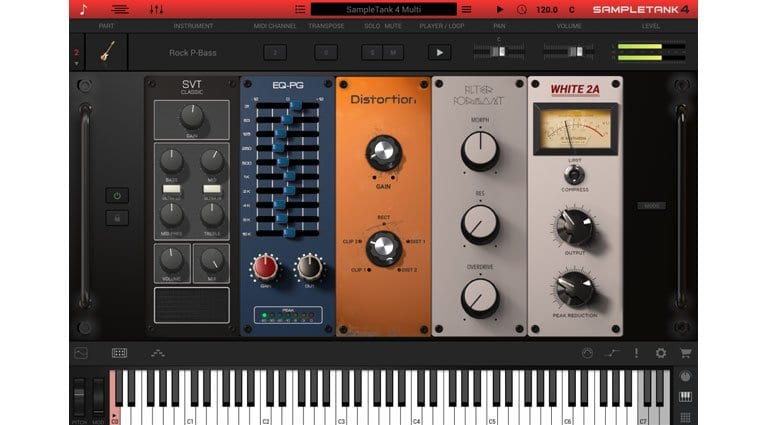The width and height of the screenshot is (770, 425).
Task: Toggle the SVT Ultra Lo switch
Action: [171, 189]
